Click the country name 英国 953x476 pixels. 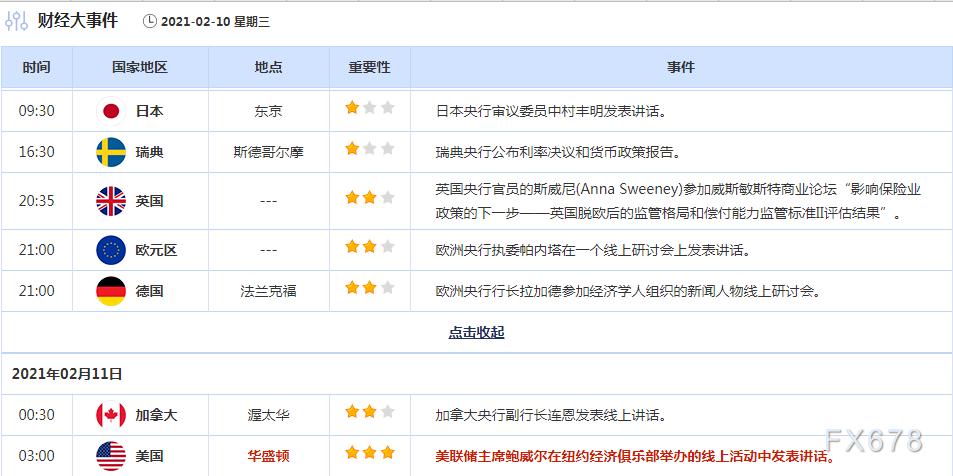[x=150, y=201]
